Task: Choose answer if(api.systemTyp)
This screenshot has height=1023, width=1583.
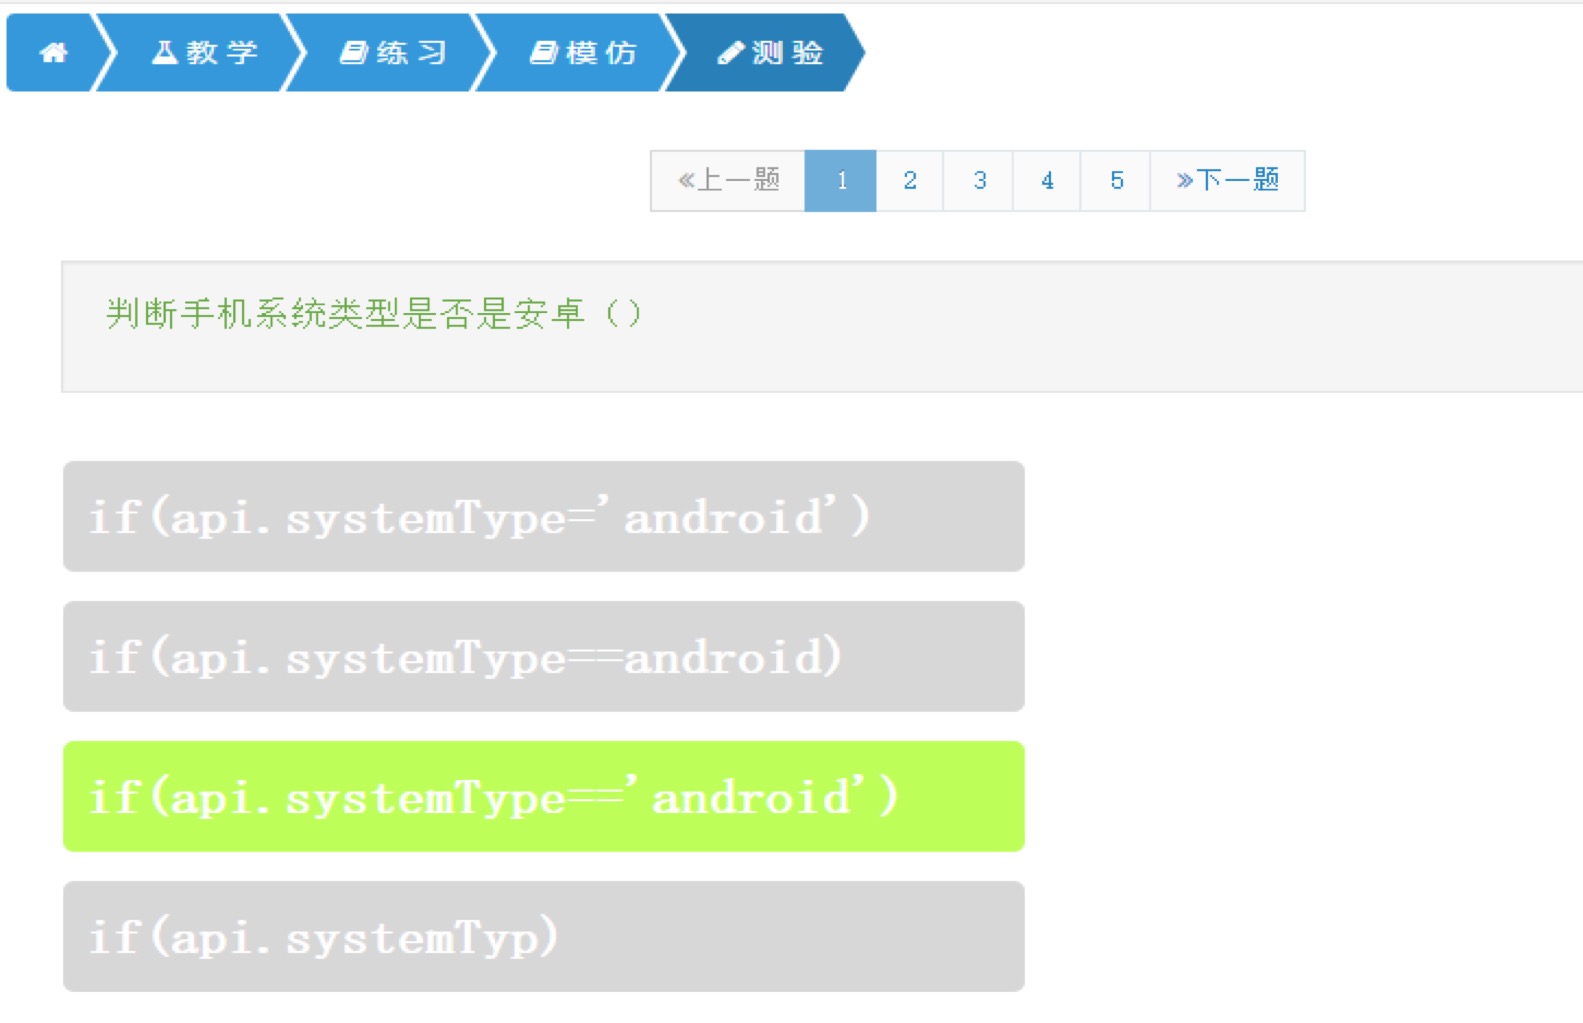Action: (x=544, y=936)
